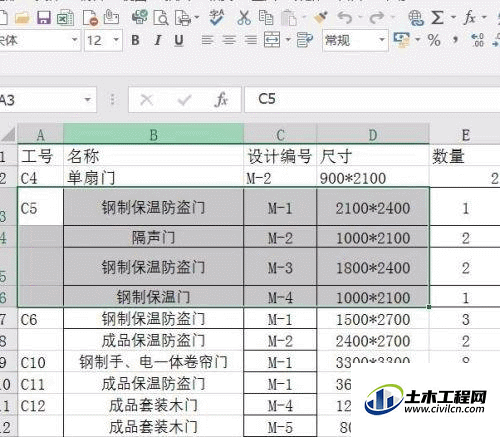The height and width of the screenshot is (437, 500).
Task: Select the cell containing 1800*2400
Action: [373, 267]
